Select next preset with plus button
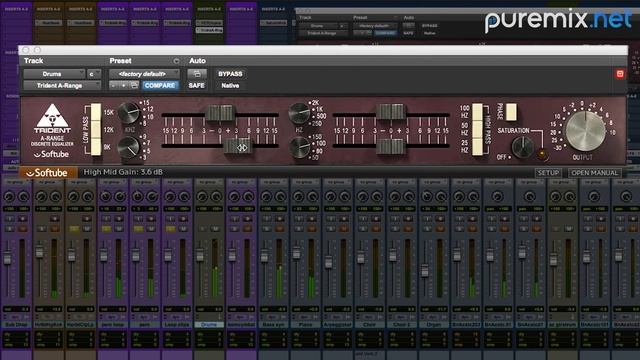This screenshot has width=640, height=360. click(x=124, y=85)
